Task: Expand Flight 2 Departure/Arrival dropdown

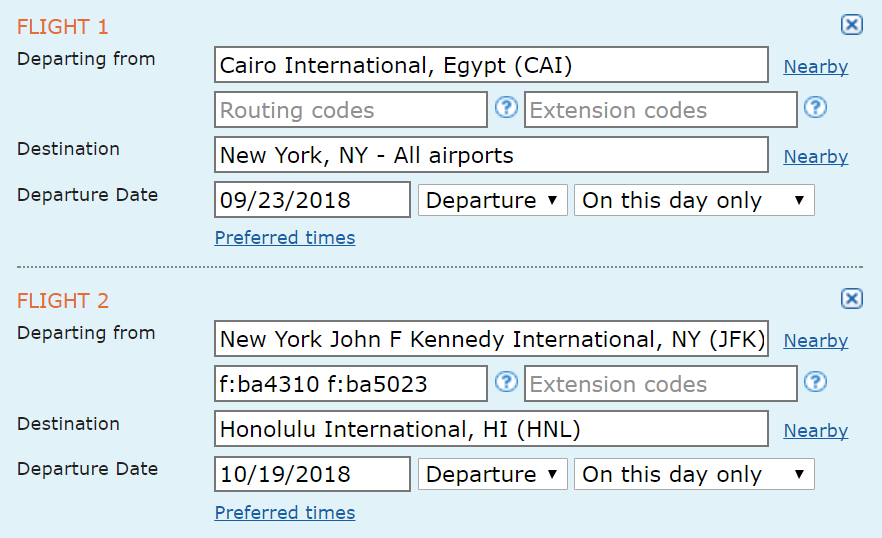Action: pyautogui.click(x=493, y=474)
